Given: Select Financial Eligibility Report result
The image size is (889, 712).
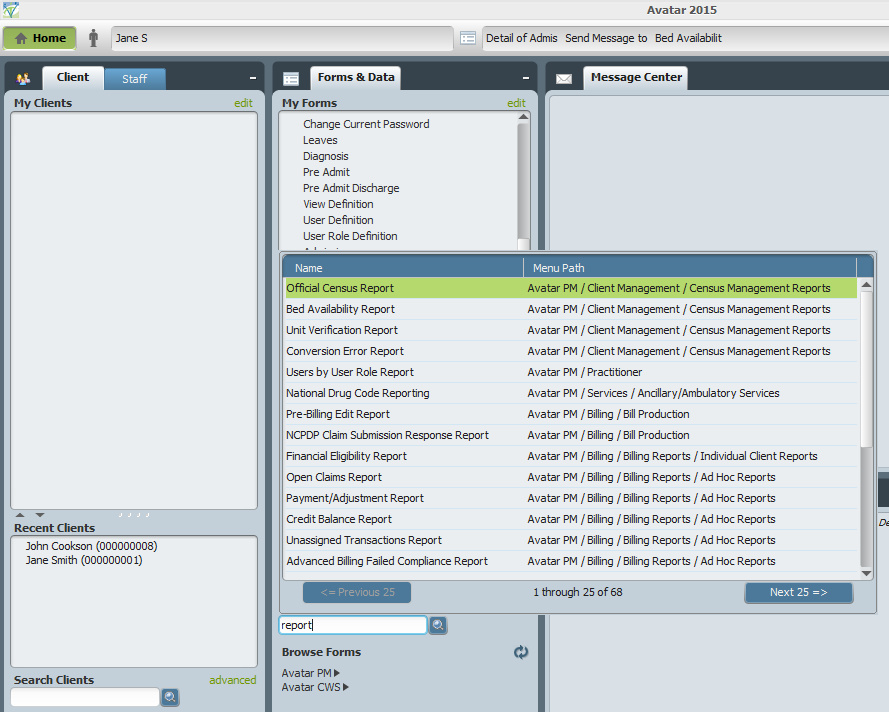Looking at the screenshot, I should (571, 456).
